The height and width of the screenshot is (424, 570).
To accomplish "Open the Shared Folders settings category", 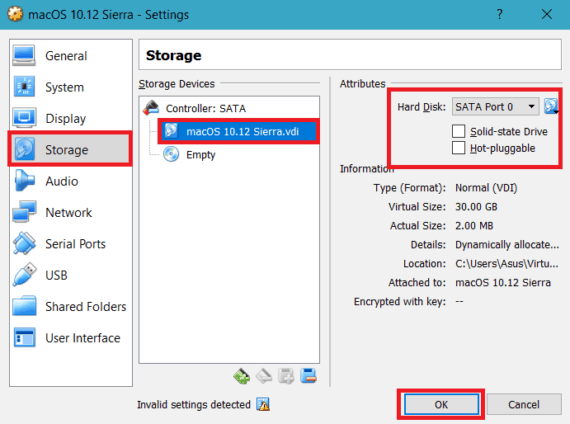I will (85, 307).
